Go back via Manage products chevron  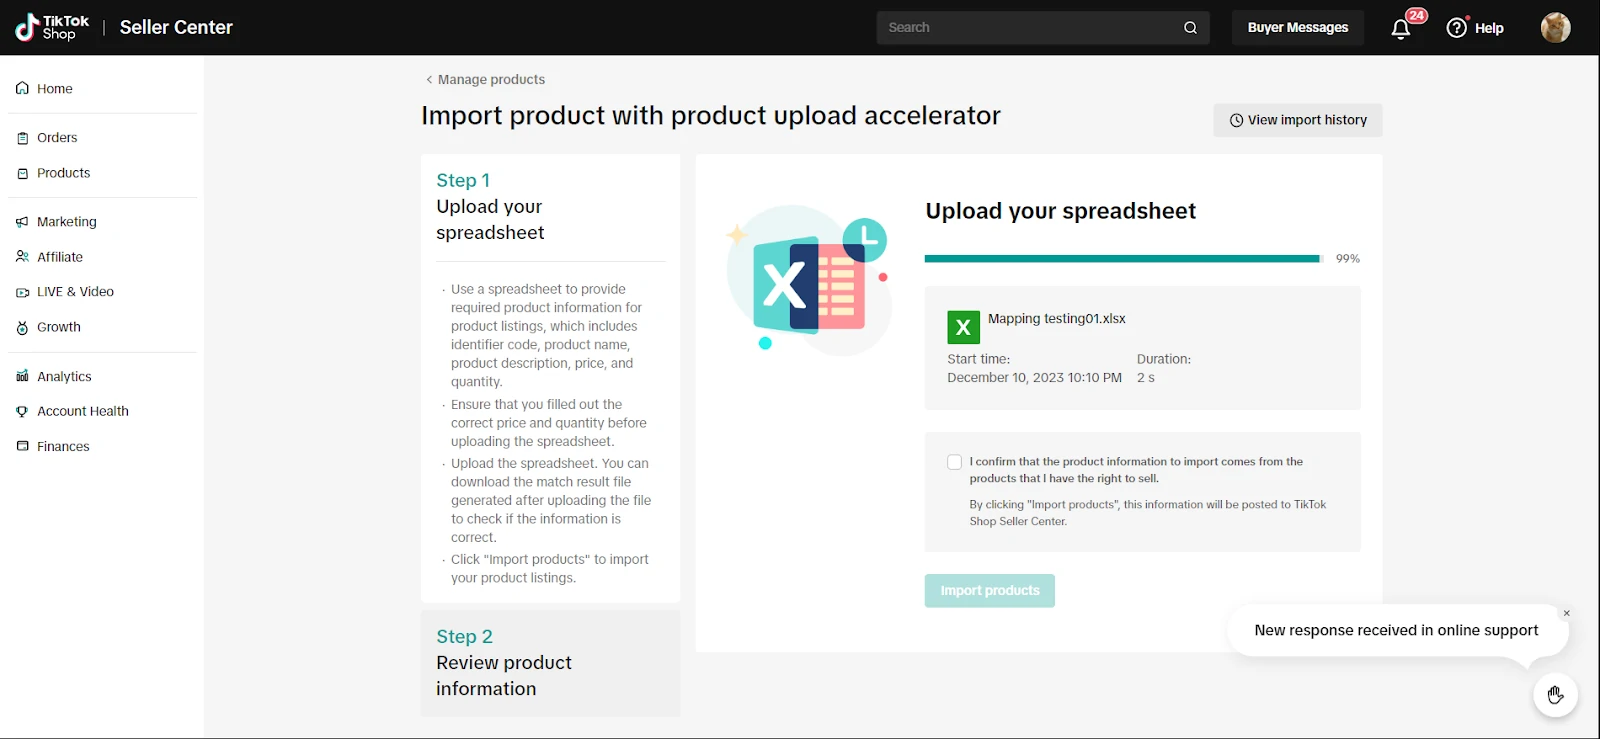429,80
